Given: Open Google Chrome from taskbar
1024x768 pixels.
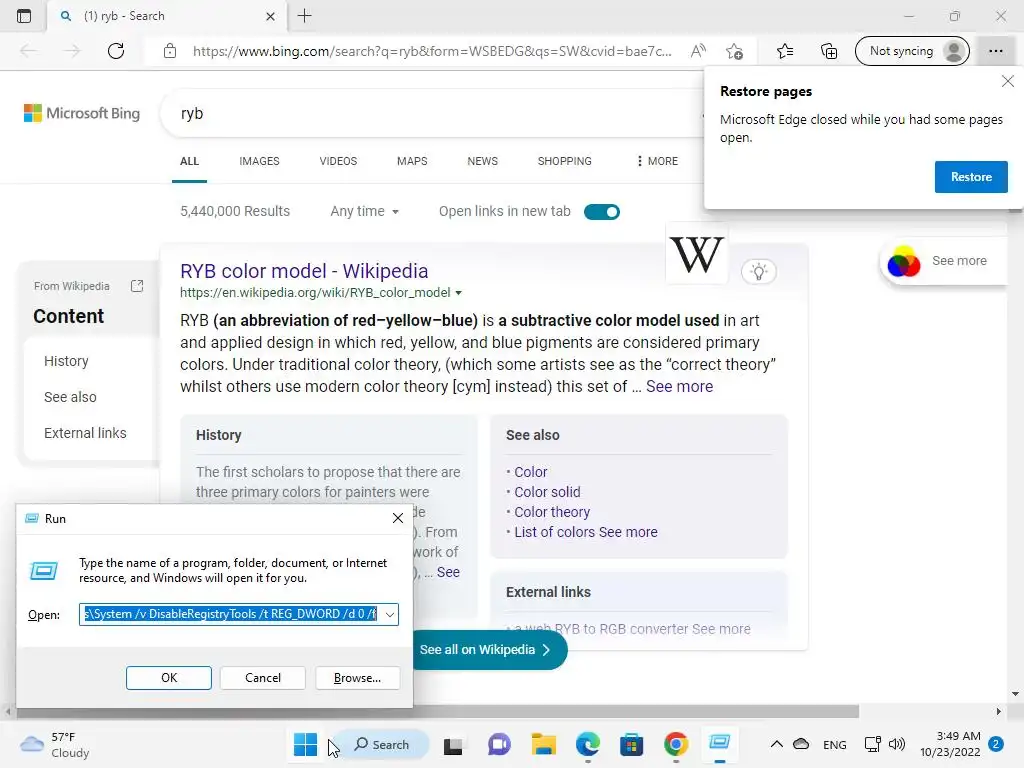Looking at the screenshot, I should [x=676, y=744].
